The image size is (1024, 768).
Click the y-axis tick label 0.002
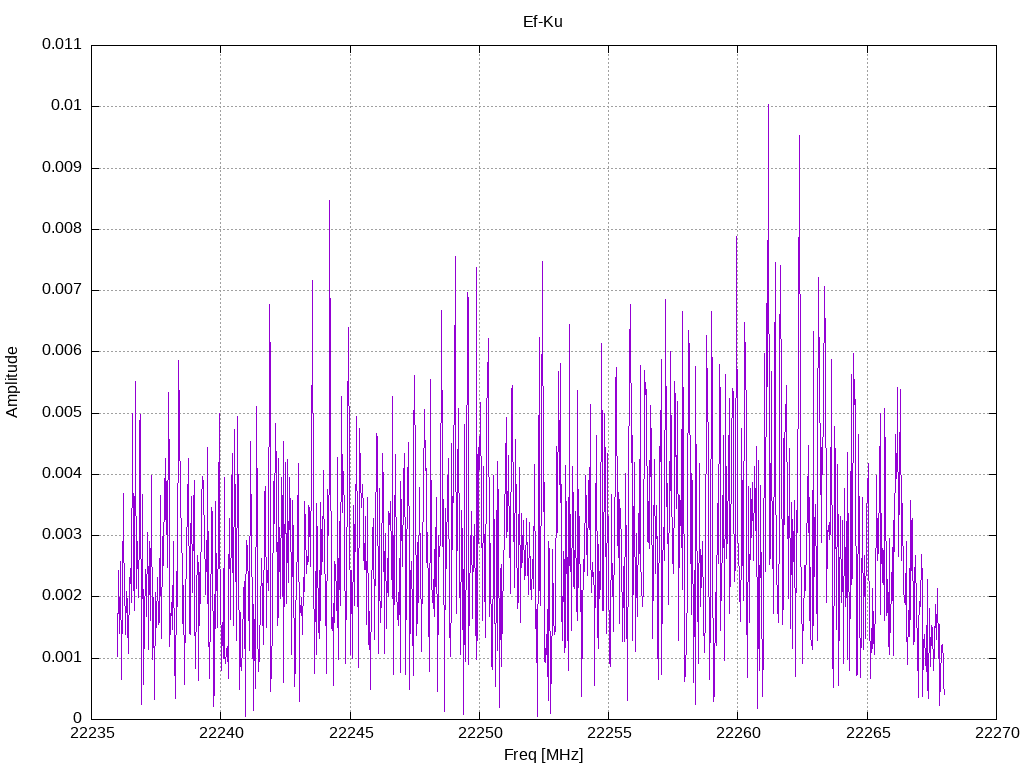[62, 596]
